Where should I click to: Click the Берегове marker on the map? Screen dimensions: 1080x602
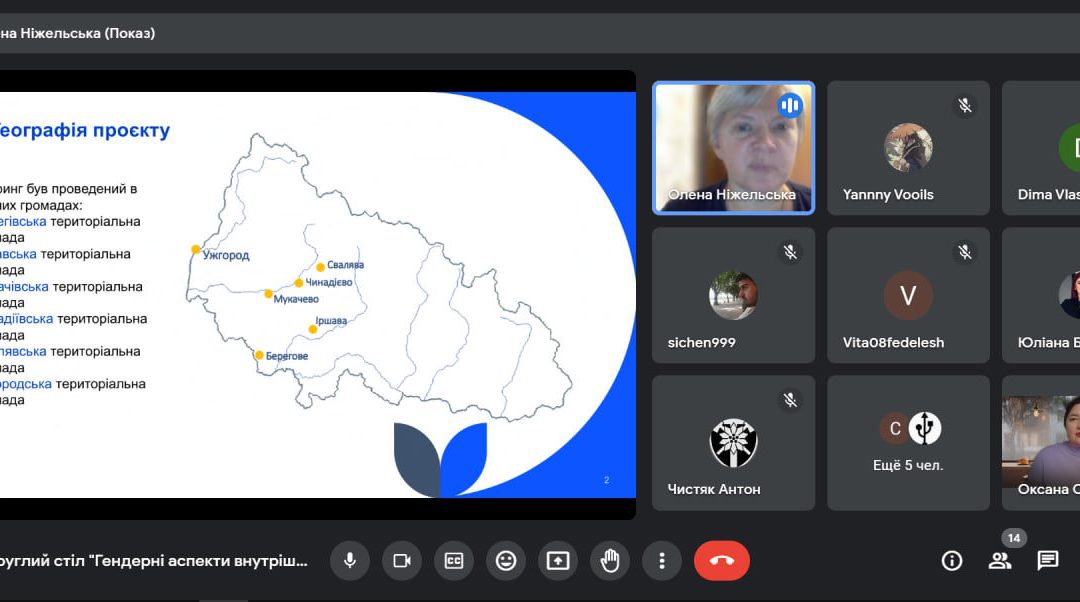[259, 355]
